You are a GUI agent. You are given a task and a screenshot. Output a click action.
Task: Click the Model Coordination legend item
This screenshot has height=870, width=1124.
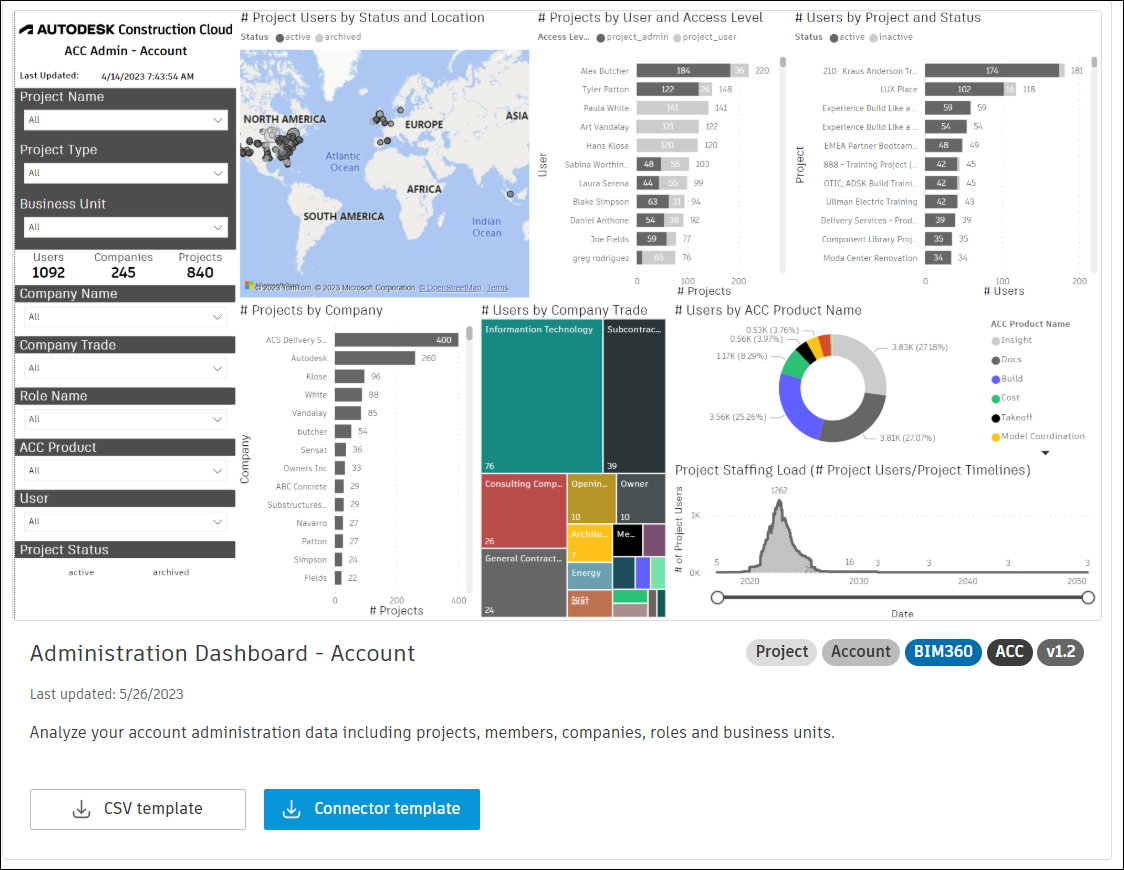(x=1038, y=436)
